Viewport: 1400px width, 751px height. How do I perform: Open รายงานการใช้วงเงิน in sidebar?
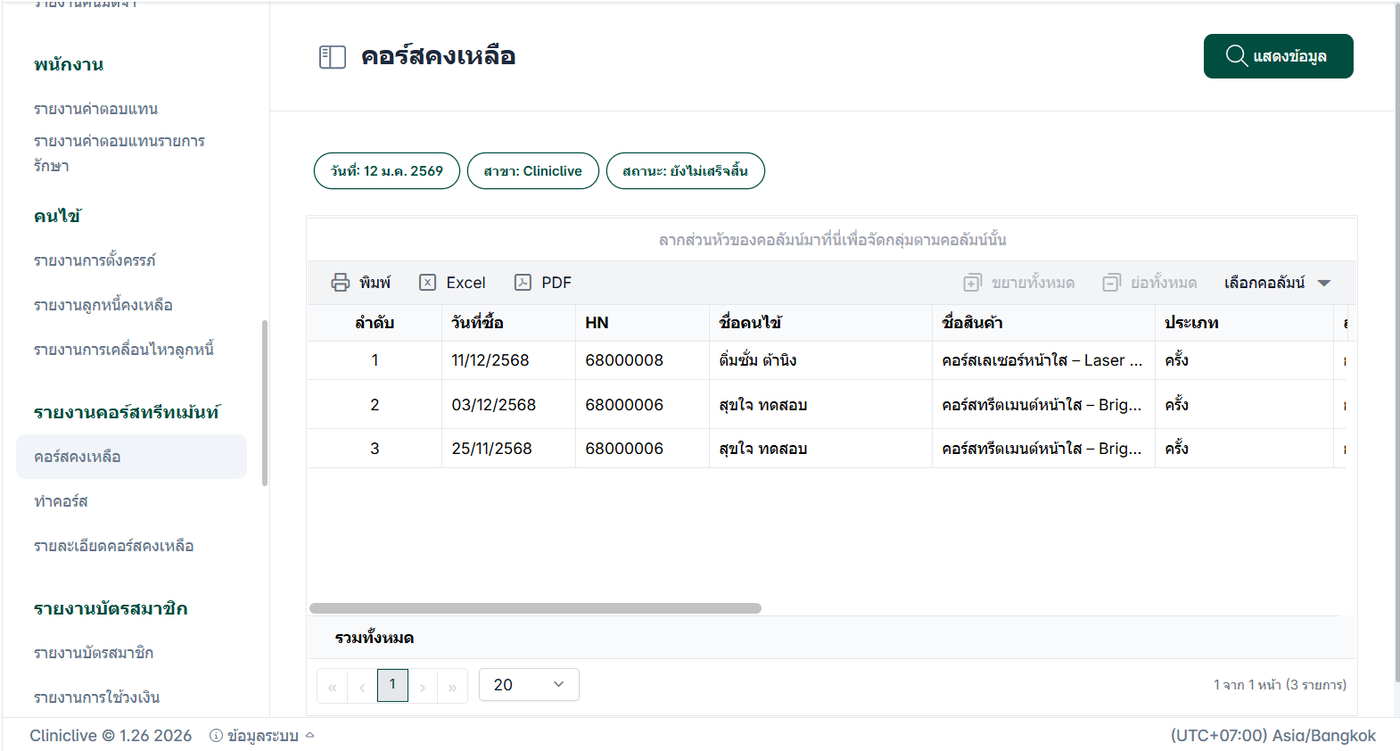click(x=97, y=697)
